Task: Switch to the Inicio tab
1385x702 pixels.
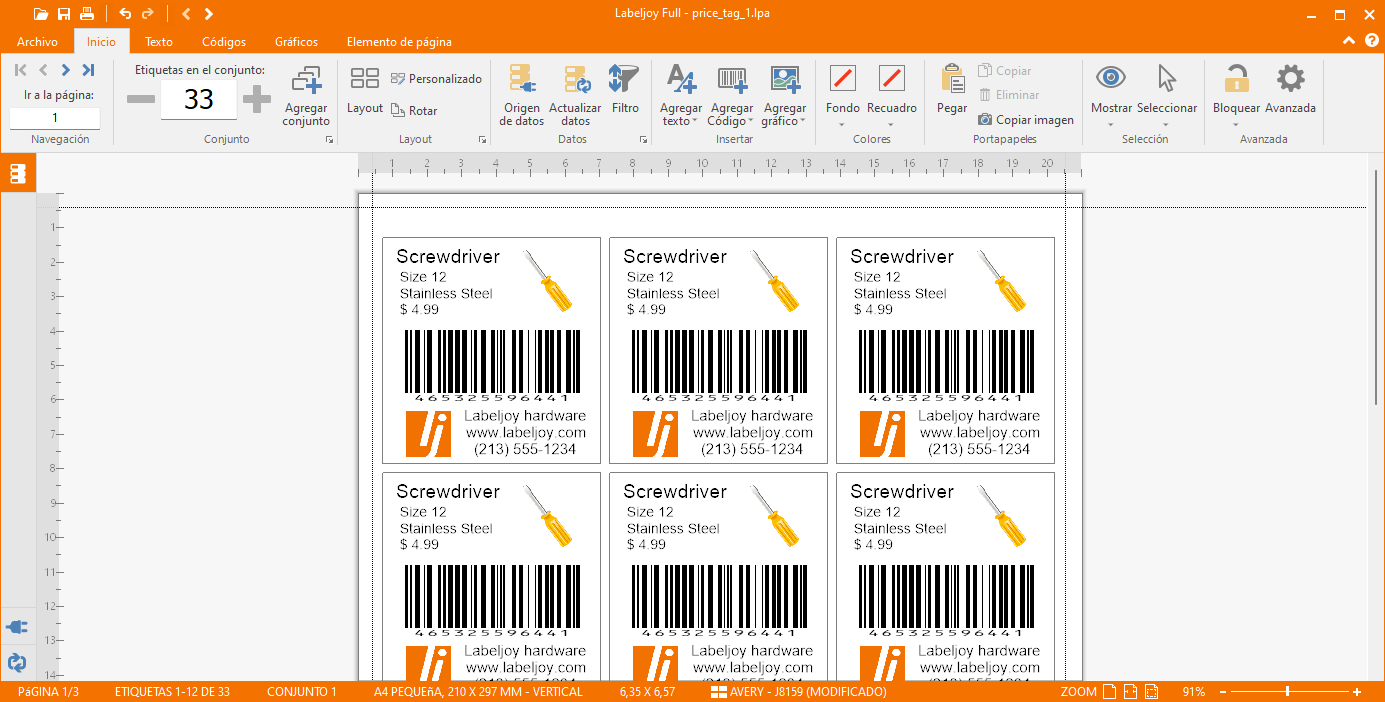Action: point(101,42)
